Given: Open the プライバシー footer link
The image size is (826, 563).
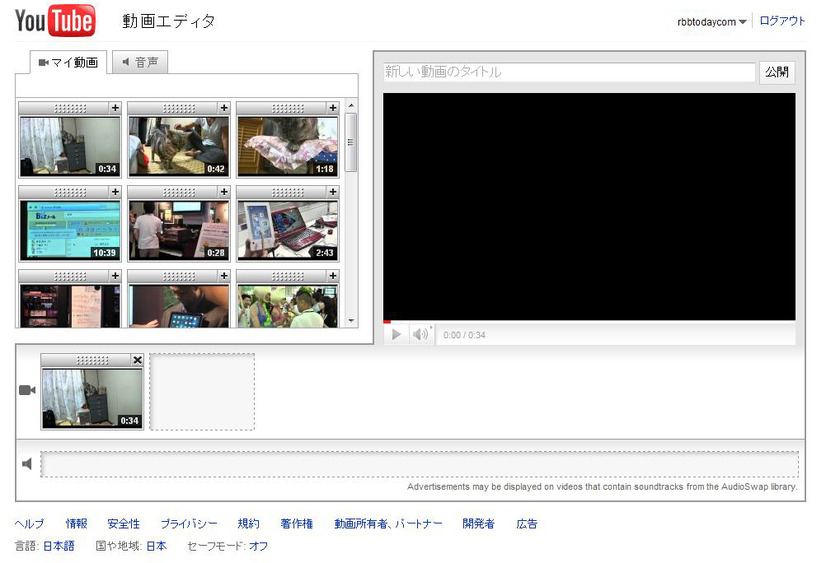Looking at the screenshot, I should [189, 524].
